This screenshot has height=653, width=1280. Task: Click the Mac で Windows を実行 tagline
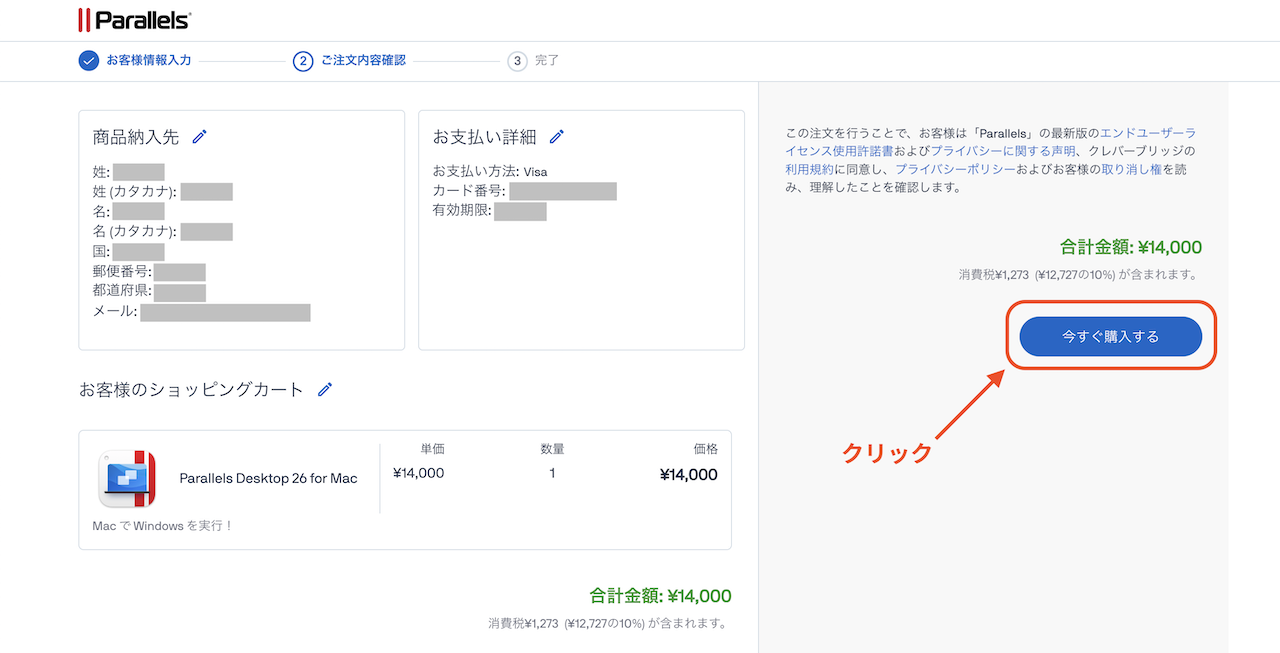click(x=162, y=525)
